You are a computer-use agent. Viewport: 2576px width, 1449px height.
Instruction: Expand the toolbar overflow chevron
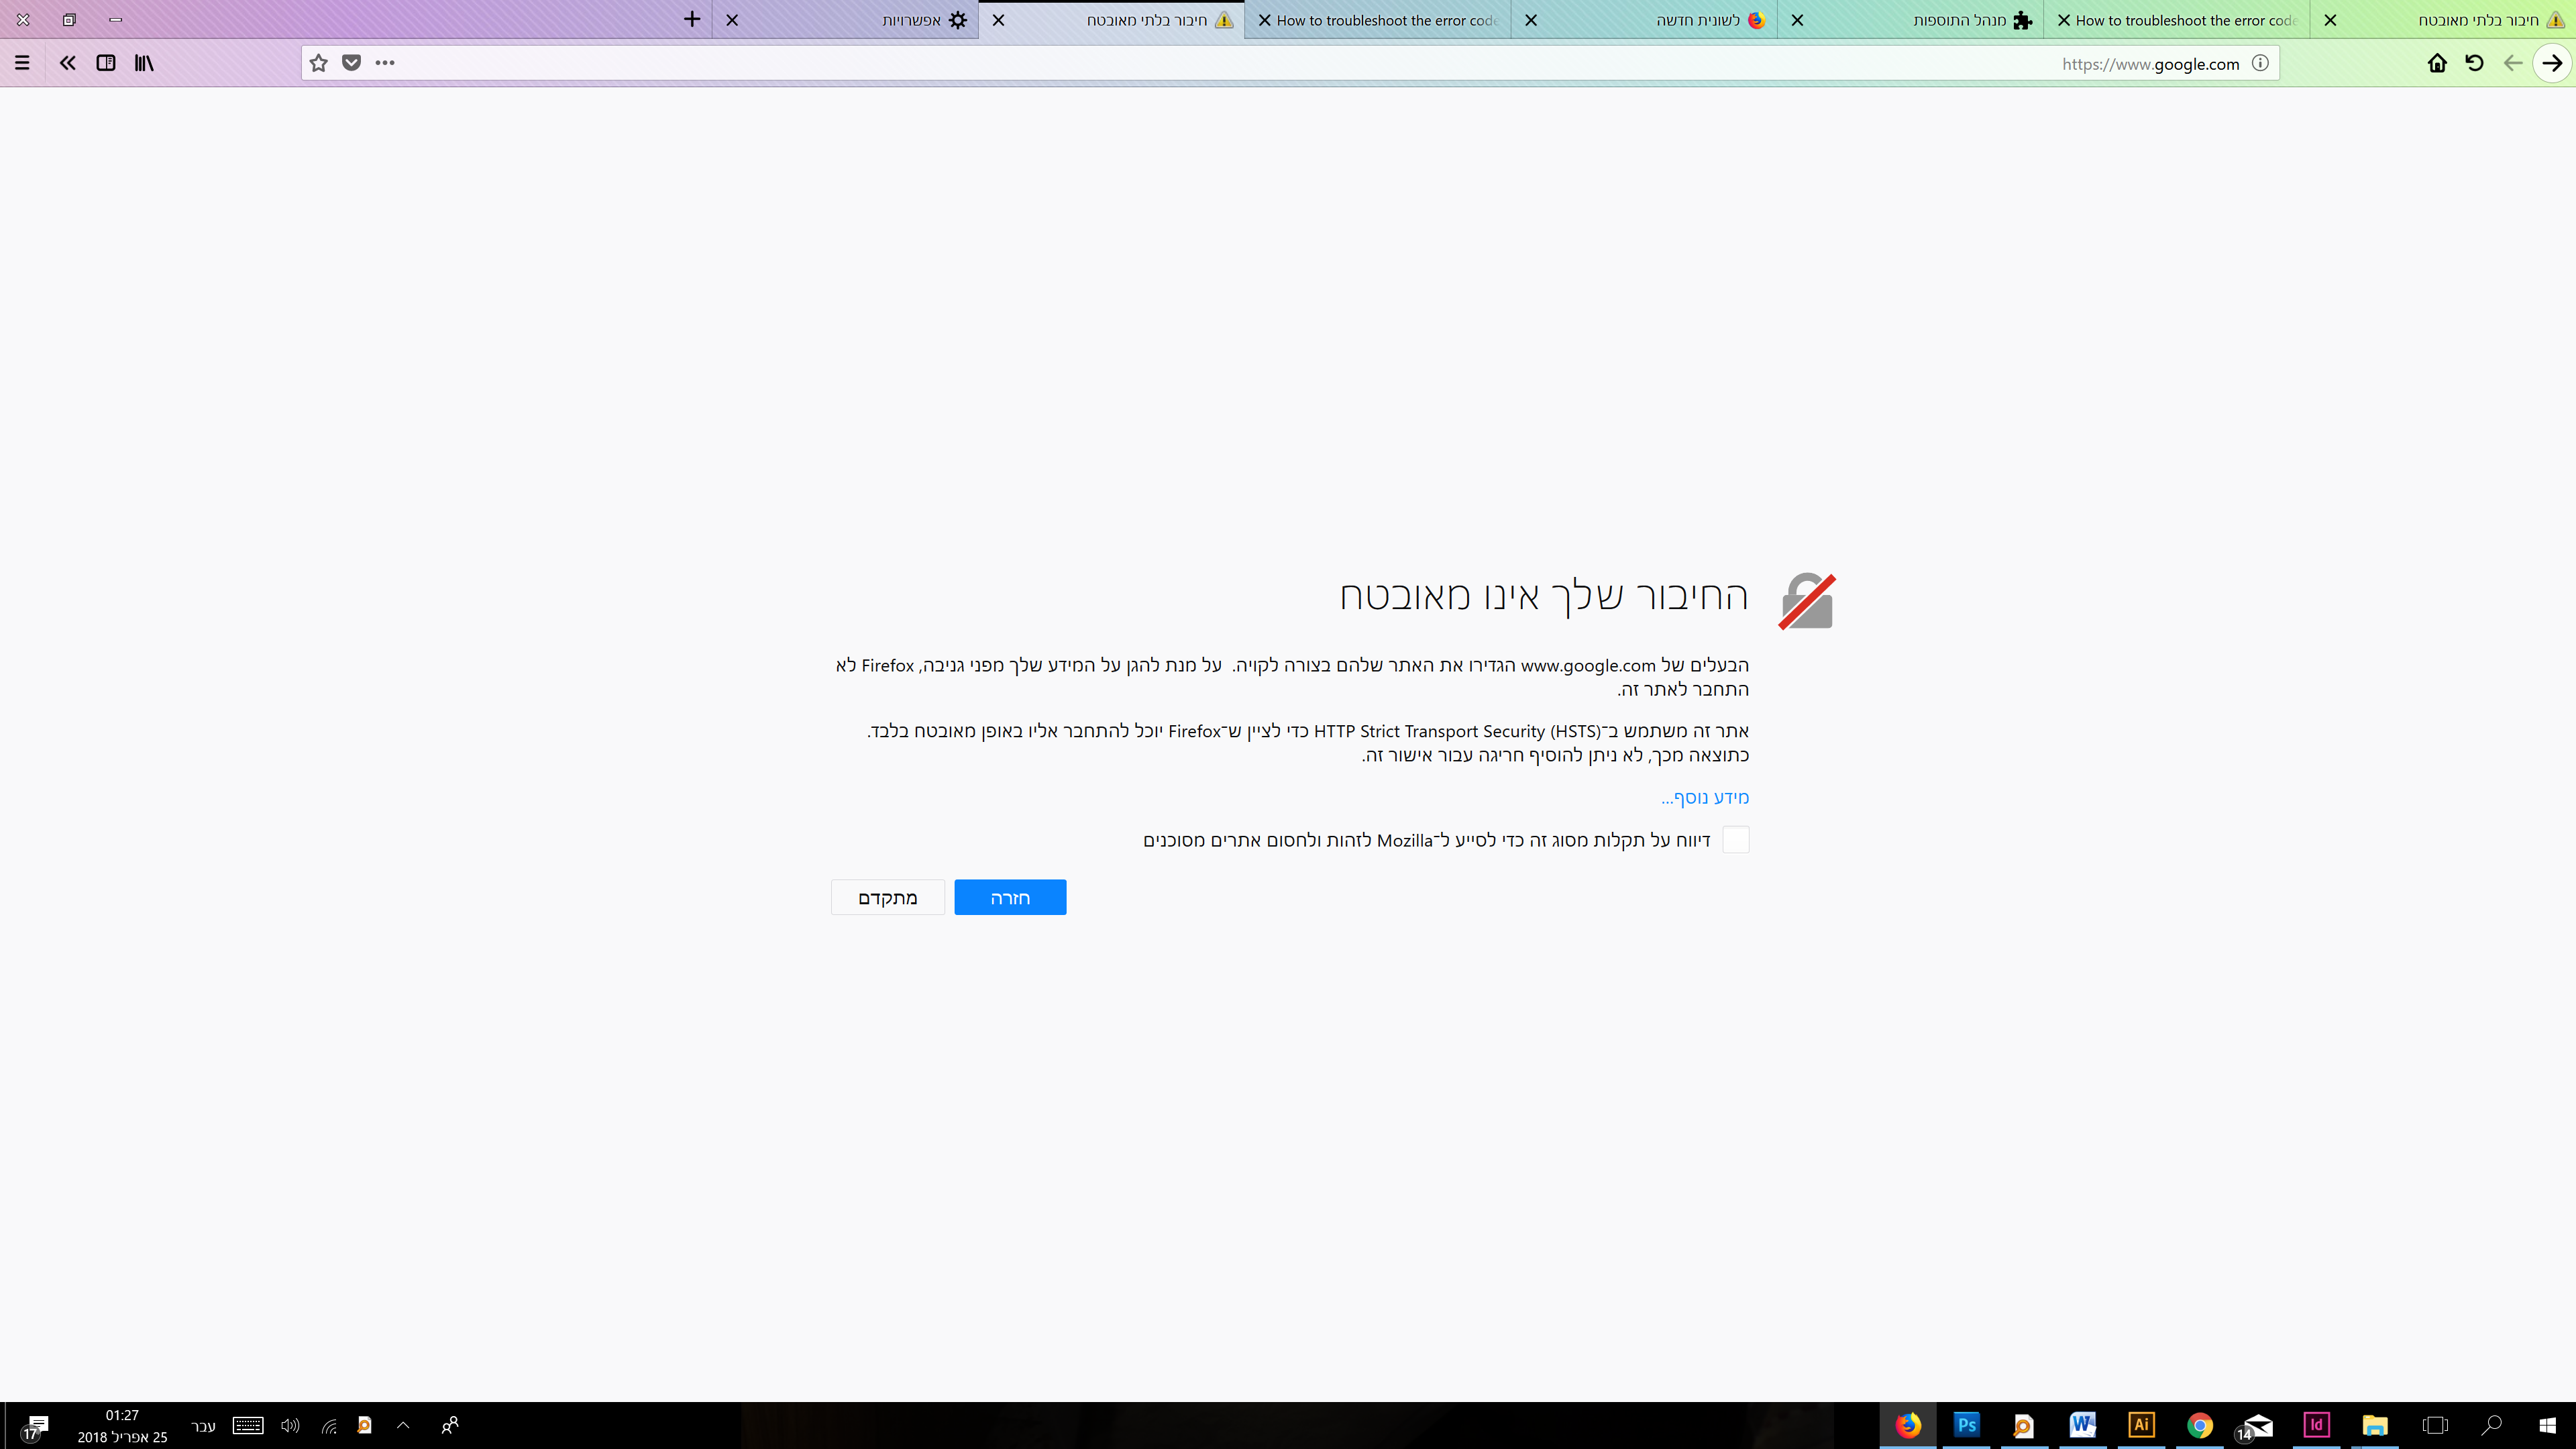67,63
